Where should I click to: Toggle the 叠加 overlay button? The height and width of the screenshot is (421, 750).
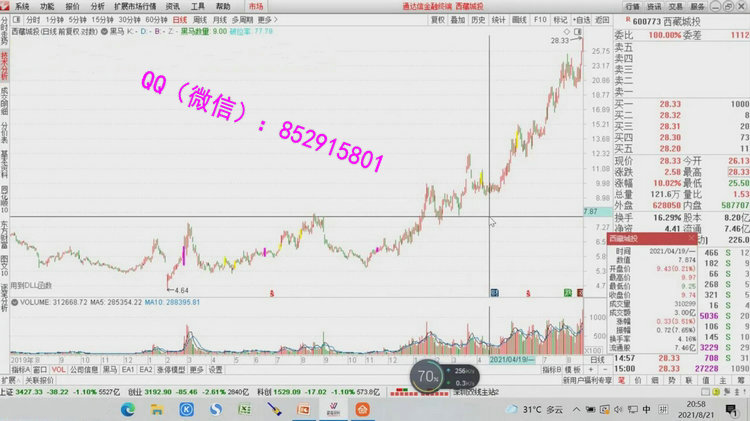pos(457,19)
